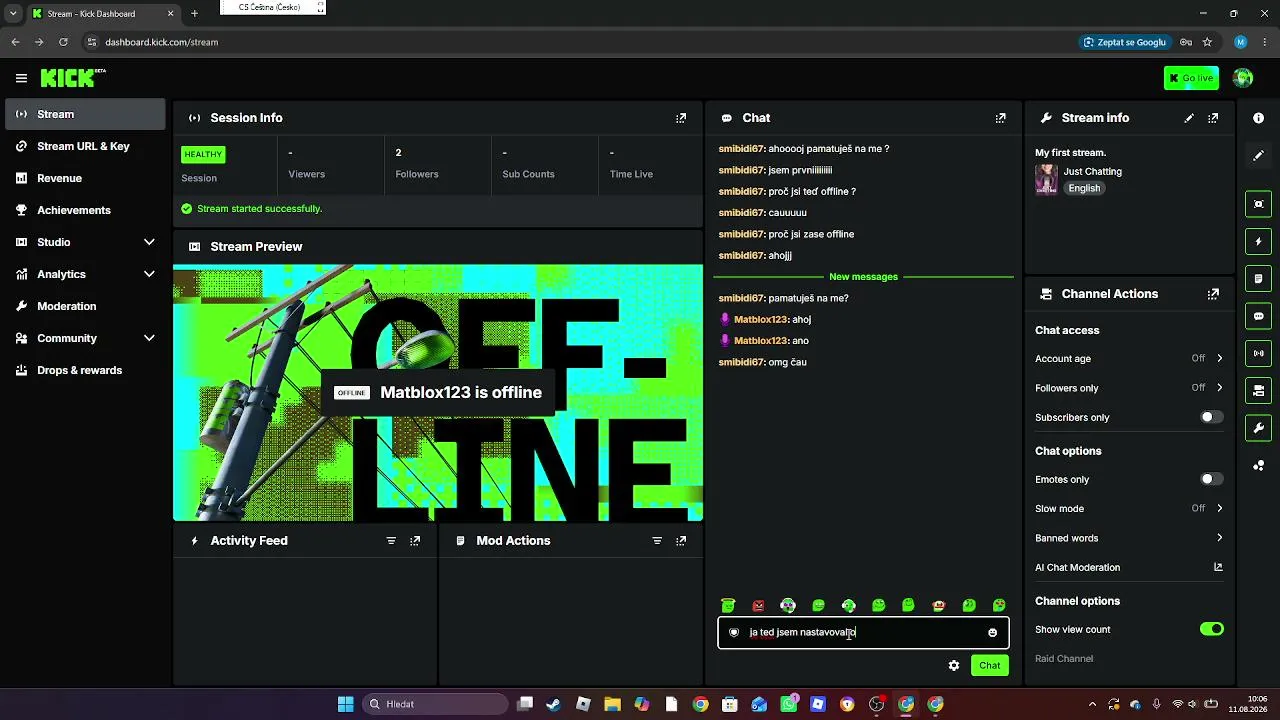
Task: Click Raid Channel option
Action: tap(1064, 659)
